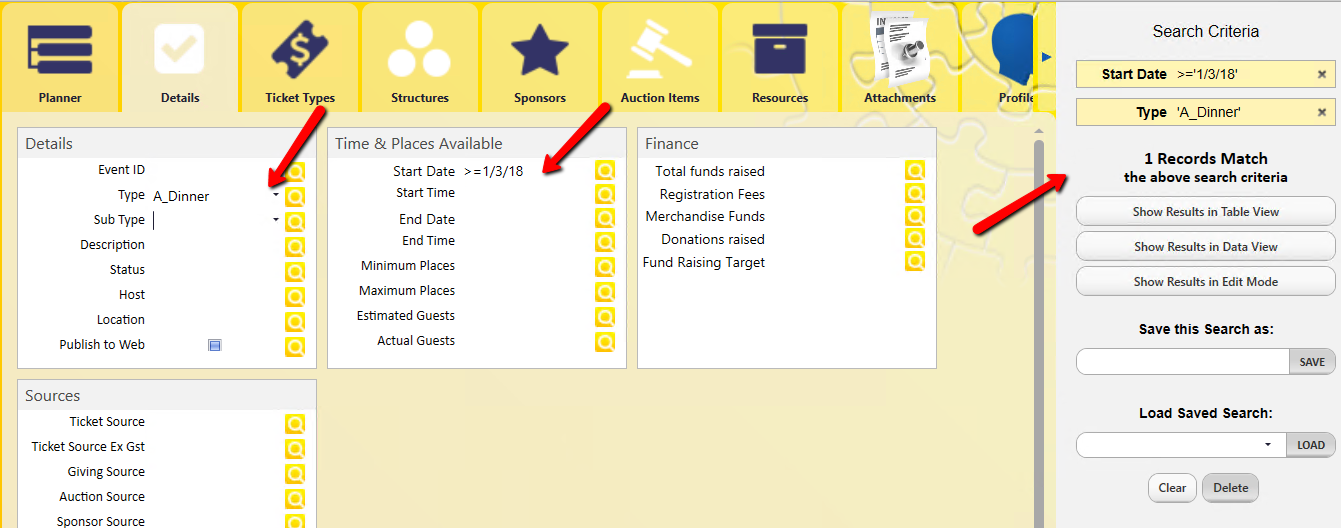Open the Load Saved Search dropdown
The height and width of the screenshot is (528, 1341).
[x=1268, y=445]
